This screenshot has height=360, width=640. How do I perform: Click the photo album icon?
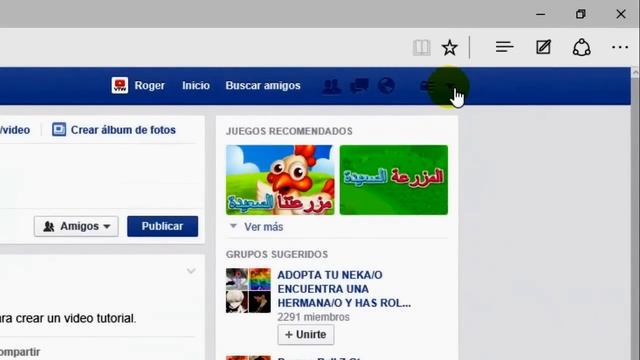(59, 129)
